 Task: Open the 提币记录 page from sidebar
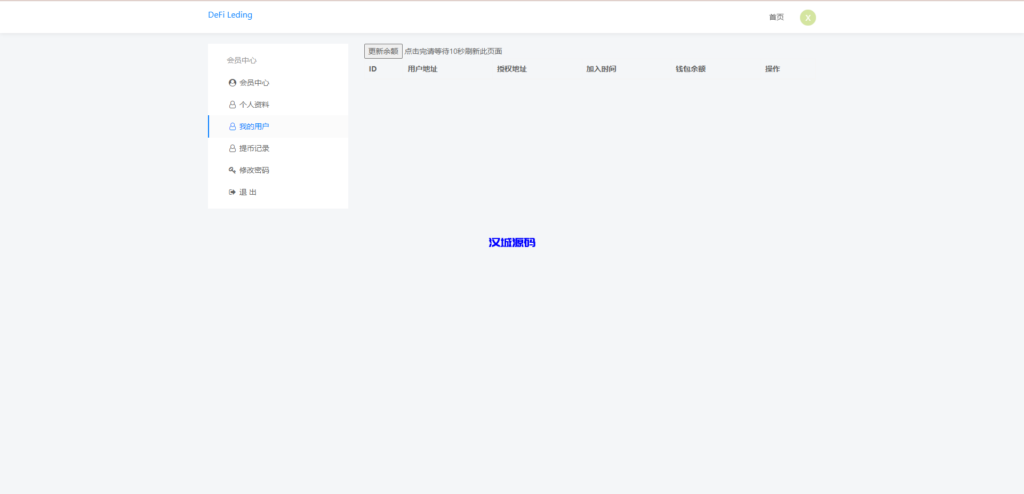coord(254,149)
